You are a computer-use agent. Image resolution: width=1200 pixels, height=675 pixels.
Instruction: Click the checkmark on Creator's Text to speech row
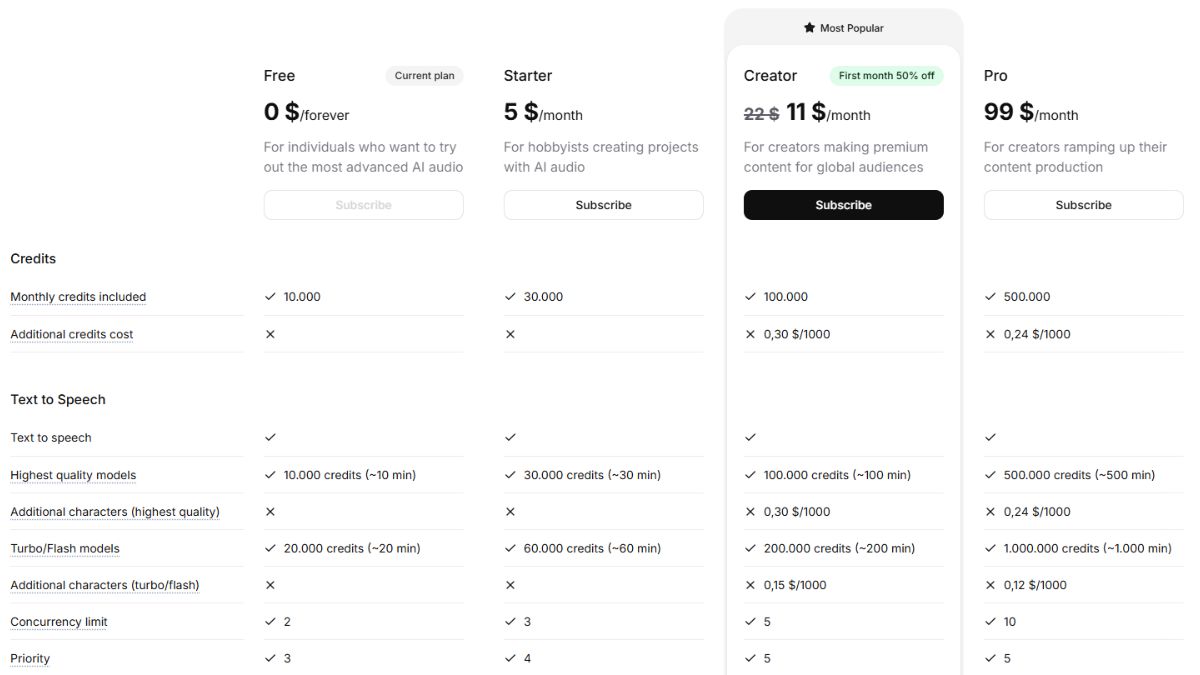[x=750, y=437]
